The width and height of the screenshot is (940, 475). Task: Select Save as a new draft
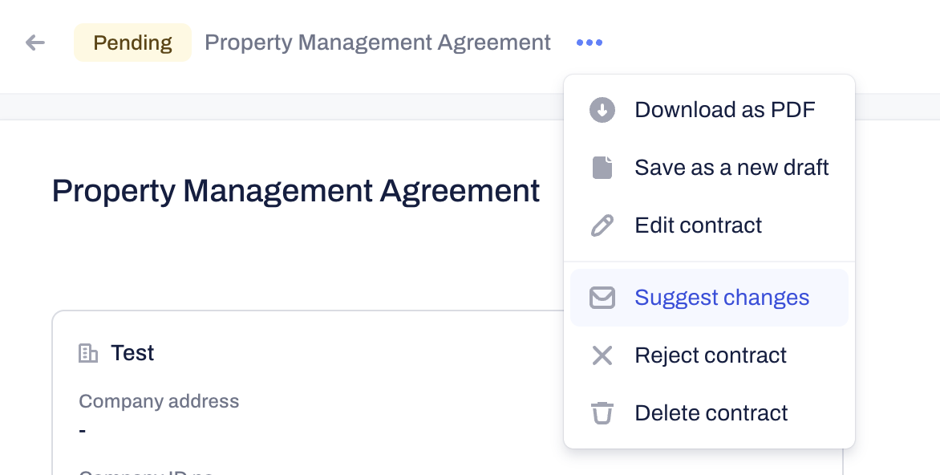[x=709, y=167]
